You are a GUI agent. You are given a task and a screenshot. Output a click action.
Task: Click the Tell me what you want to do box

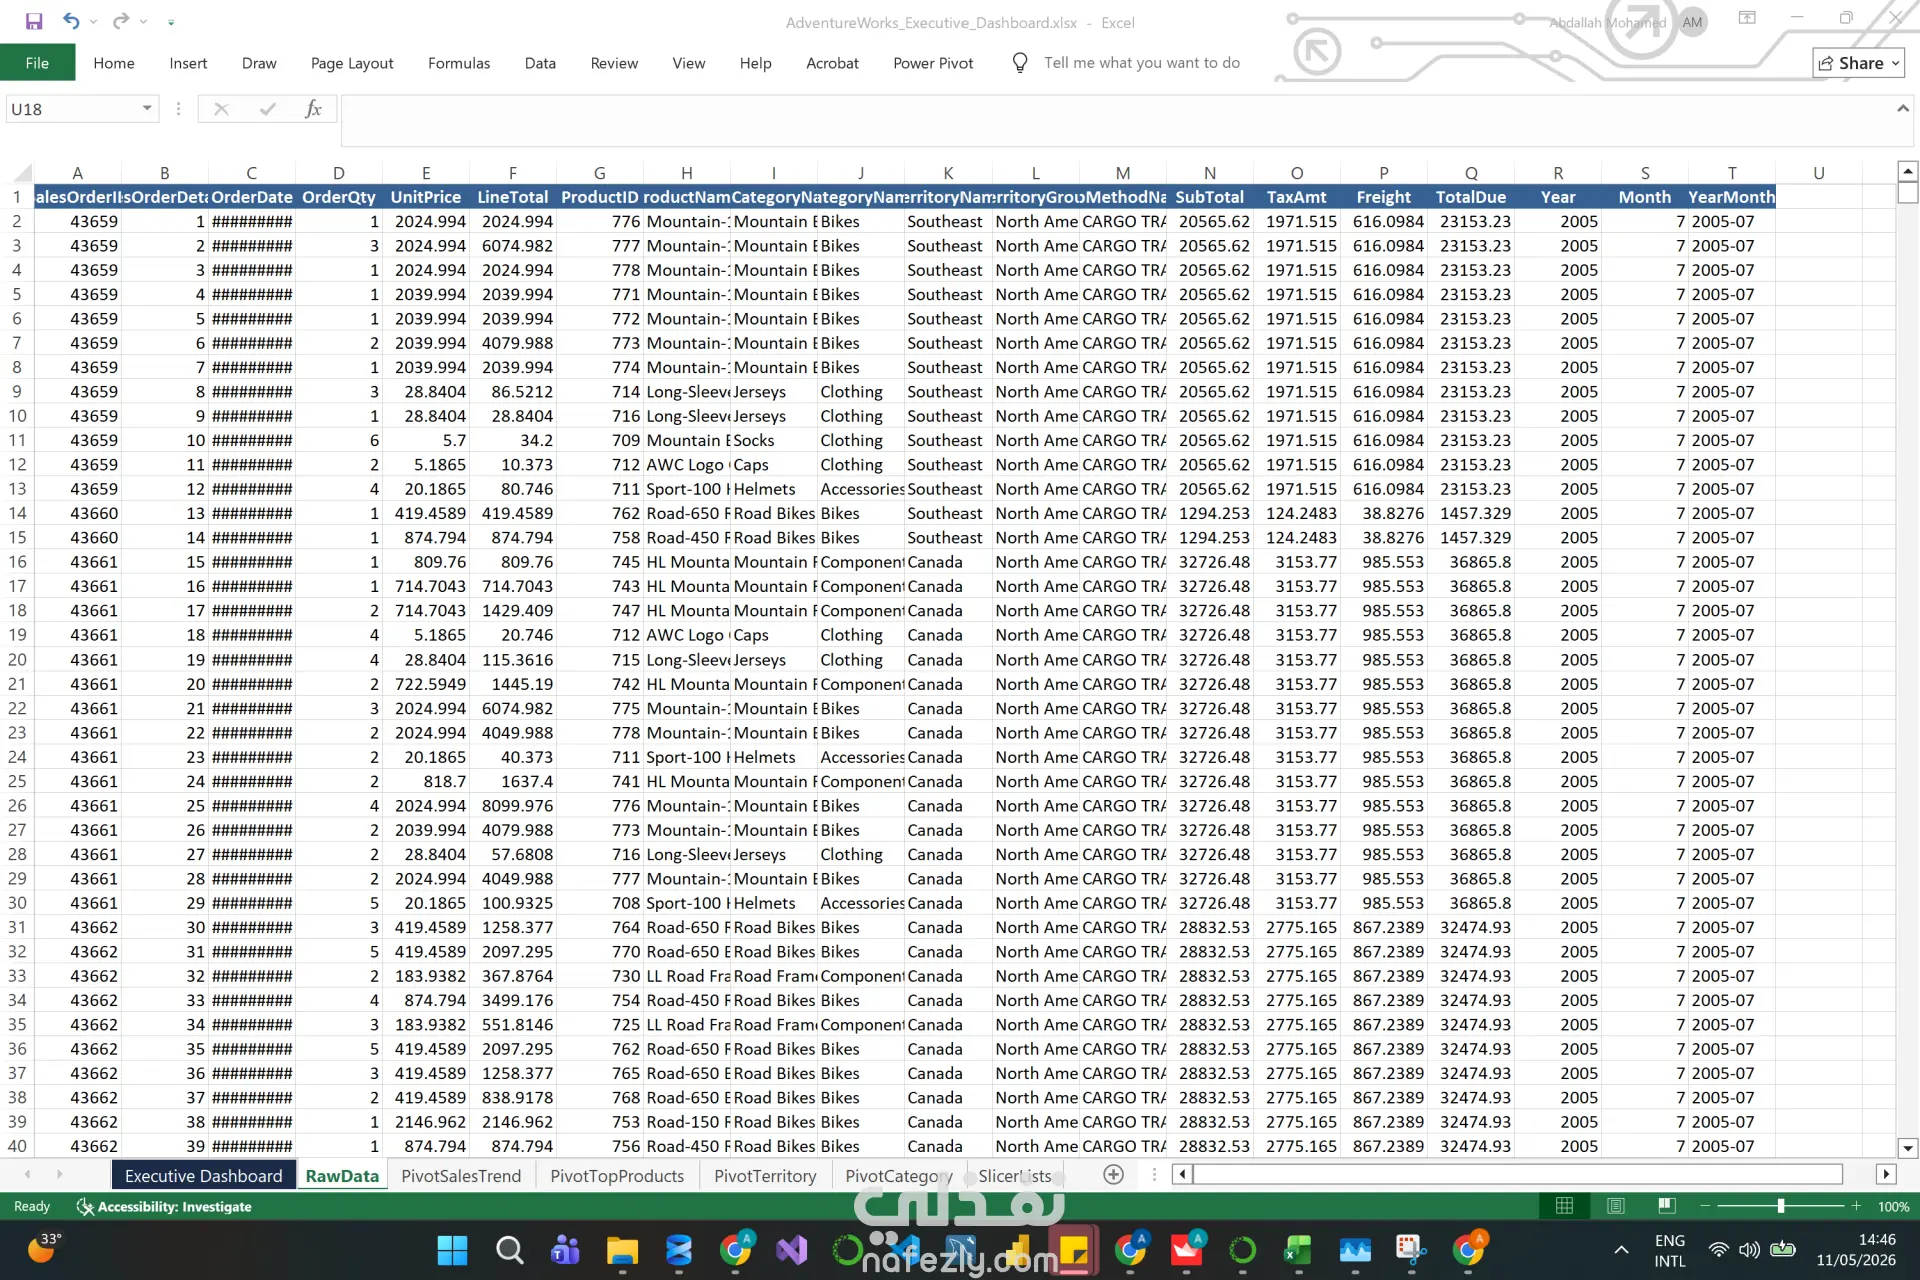point(1141,63)
